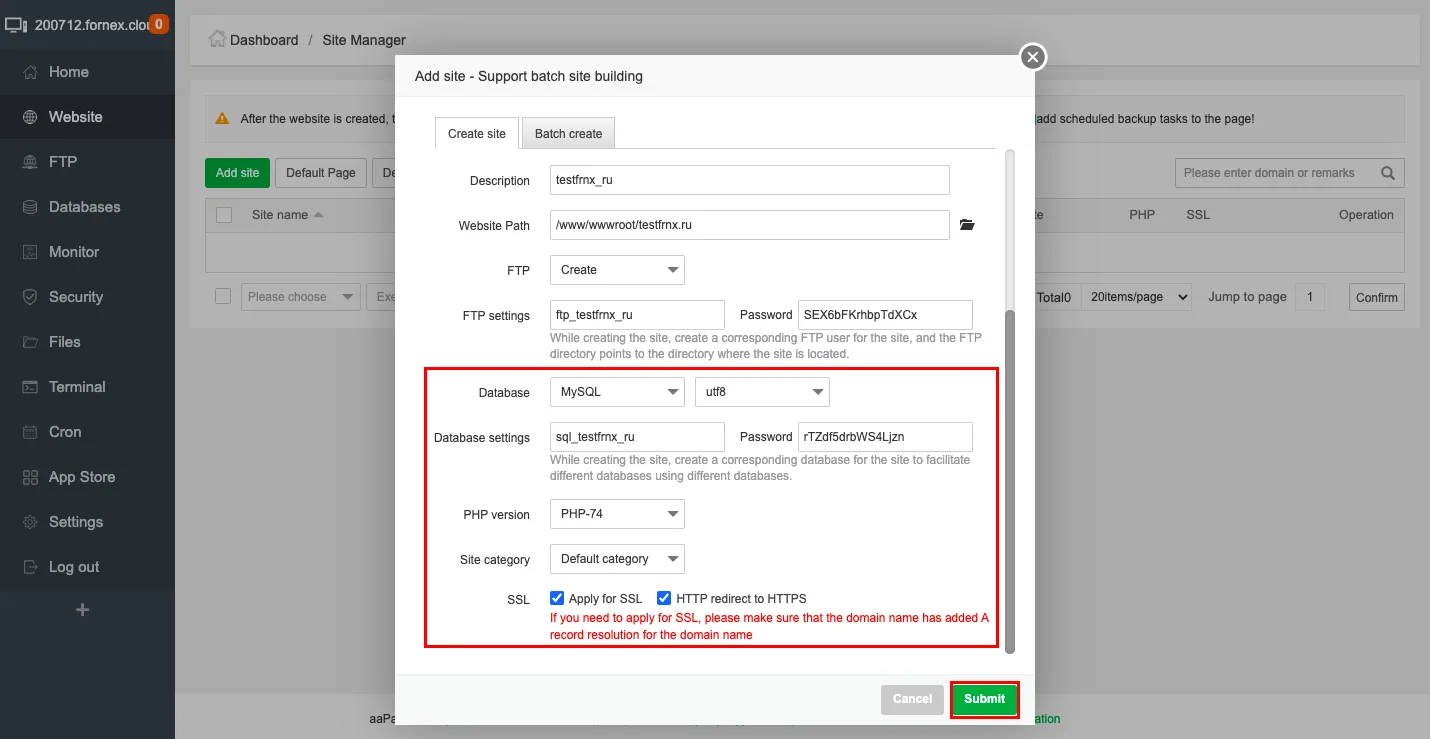
Task: Click the Databases sidebar icon
Action: [x=30, y=207]
